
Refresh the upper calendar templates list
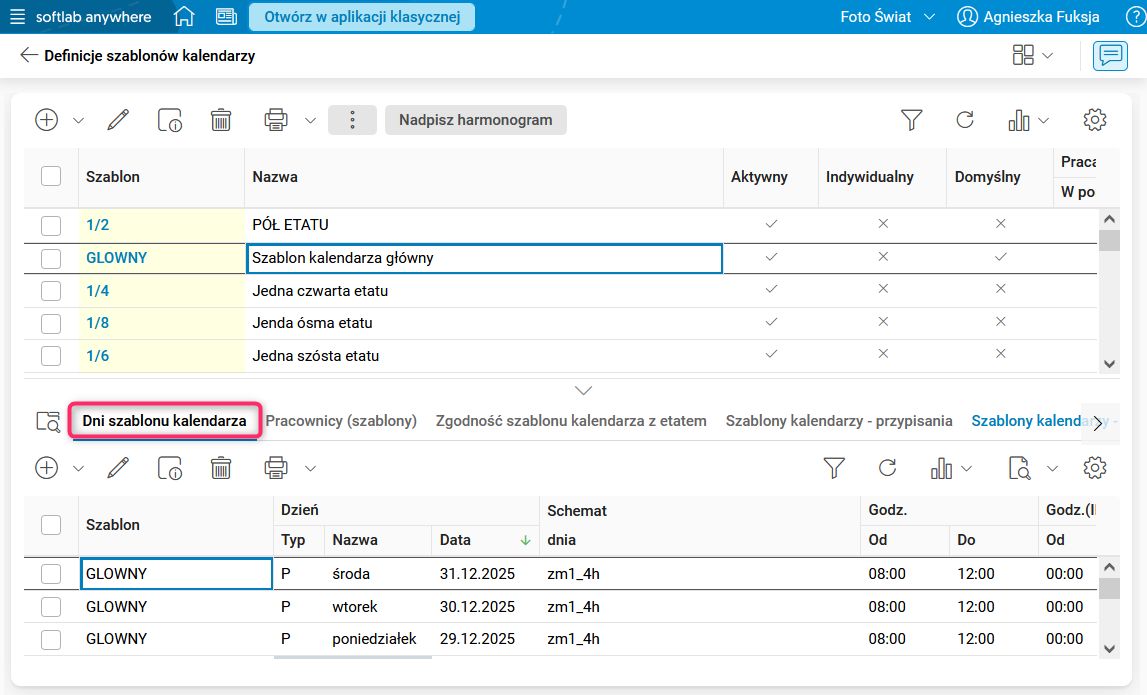point(965,120)
